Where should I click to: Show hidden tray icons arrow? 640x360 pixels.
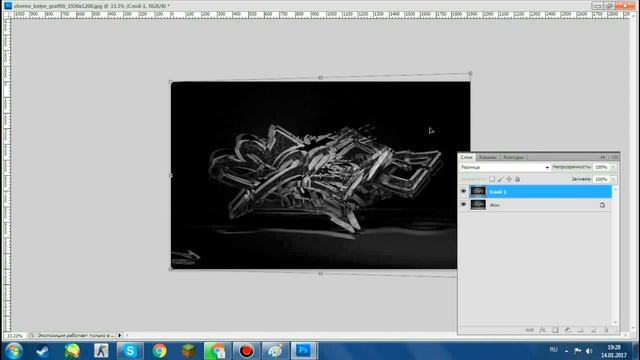point(567,351)
